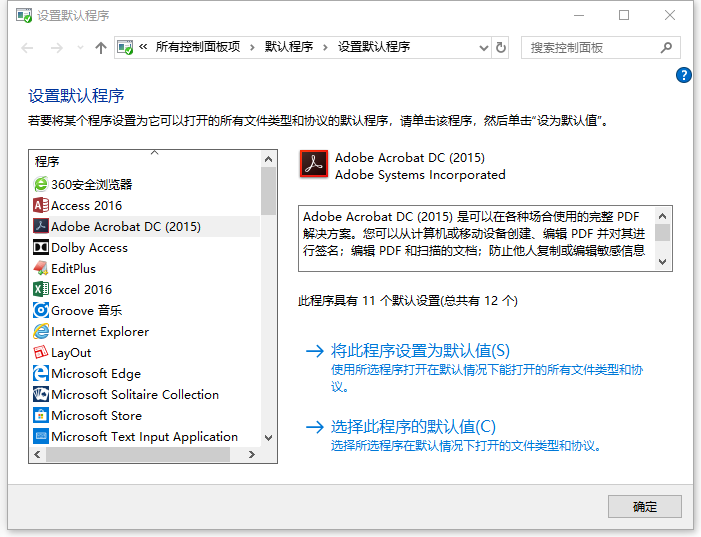Screen dimensions: 701x537
Task: Minimize the 设置默认程序 window
Action: coord(579,15)
